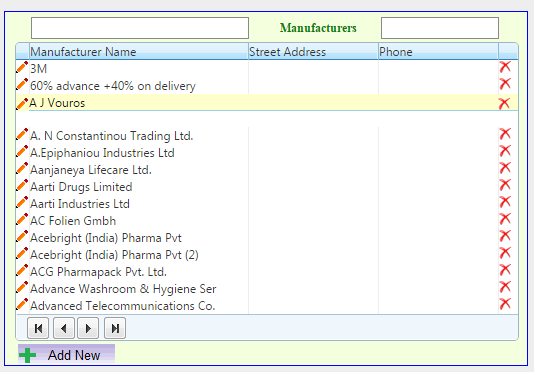Viewport: 534px width, 372px height.
Task: Delete ACG Pharmapack Pvt. Ltd. row
Action: (505, 270)
